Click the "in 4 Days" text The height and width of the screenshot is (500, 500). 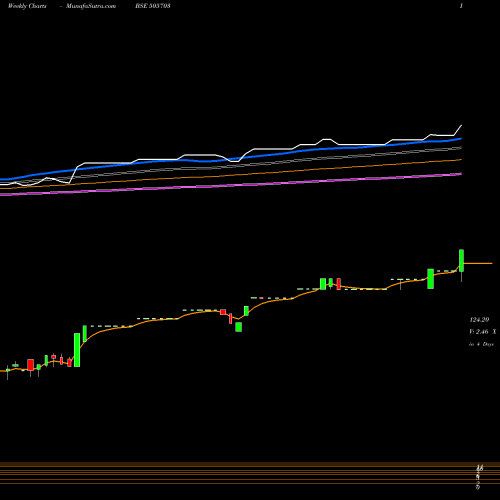(x=481, y=344)
